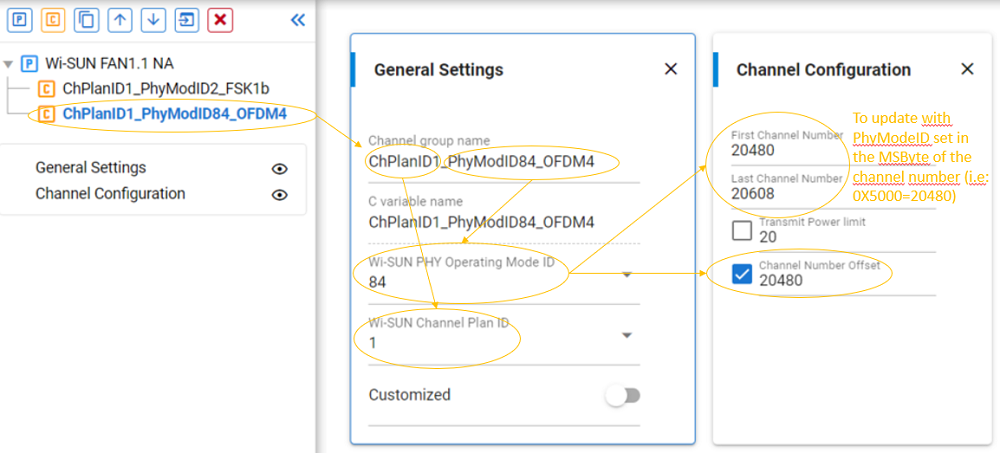The image size is (1000, 453).
Task: Collapse the sidebar with double chevron
Action: [298, 20]
